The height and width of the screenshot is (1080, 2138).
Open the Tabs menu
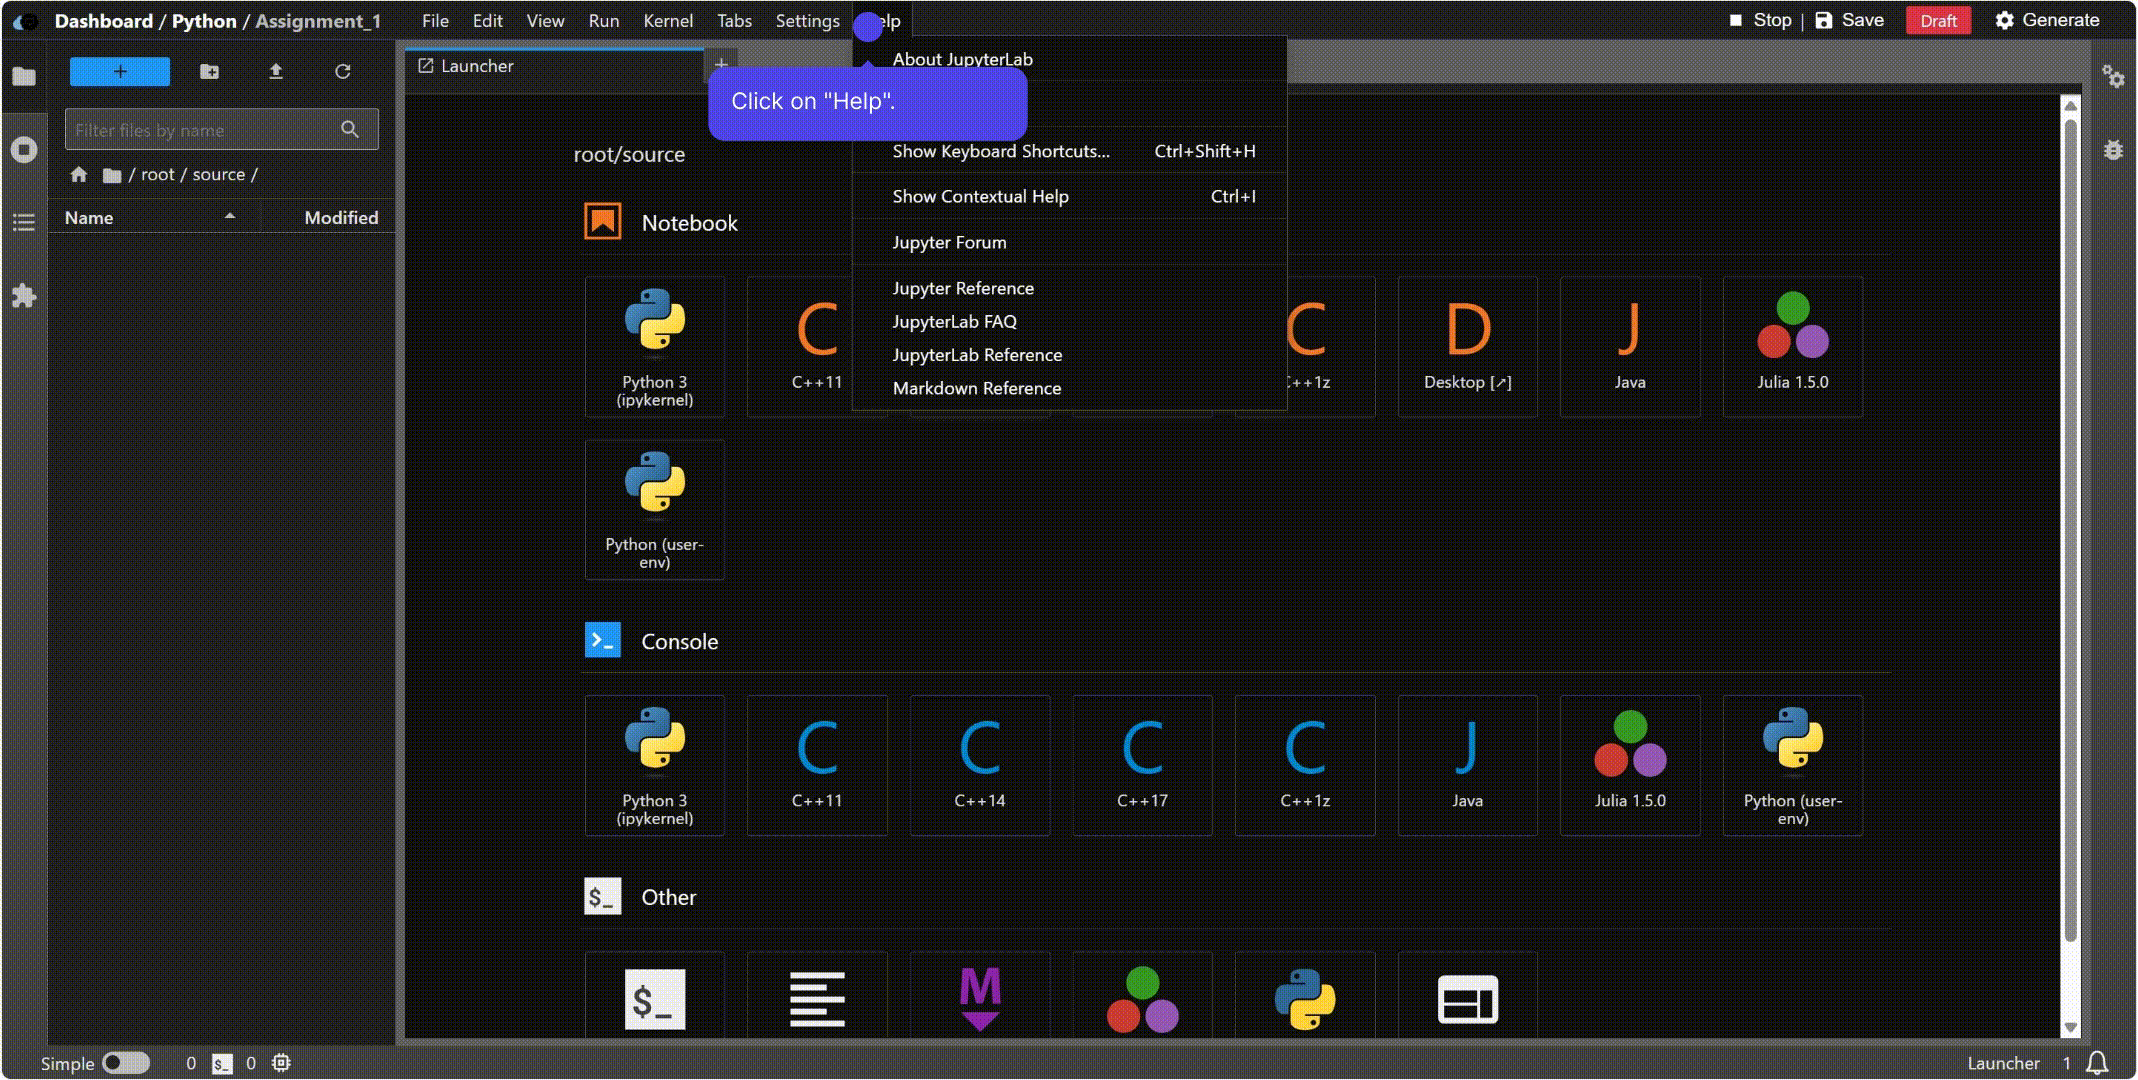click(x=734, y=20)
